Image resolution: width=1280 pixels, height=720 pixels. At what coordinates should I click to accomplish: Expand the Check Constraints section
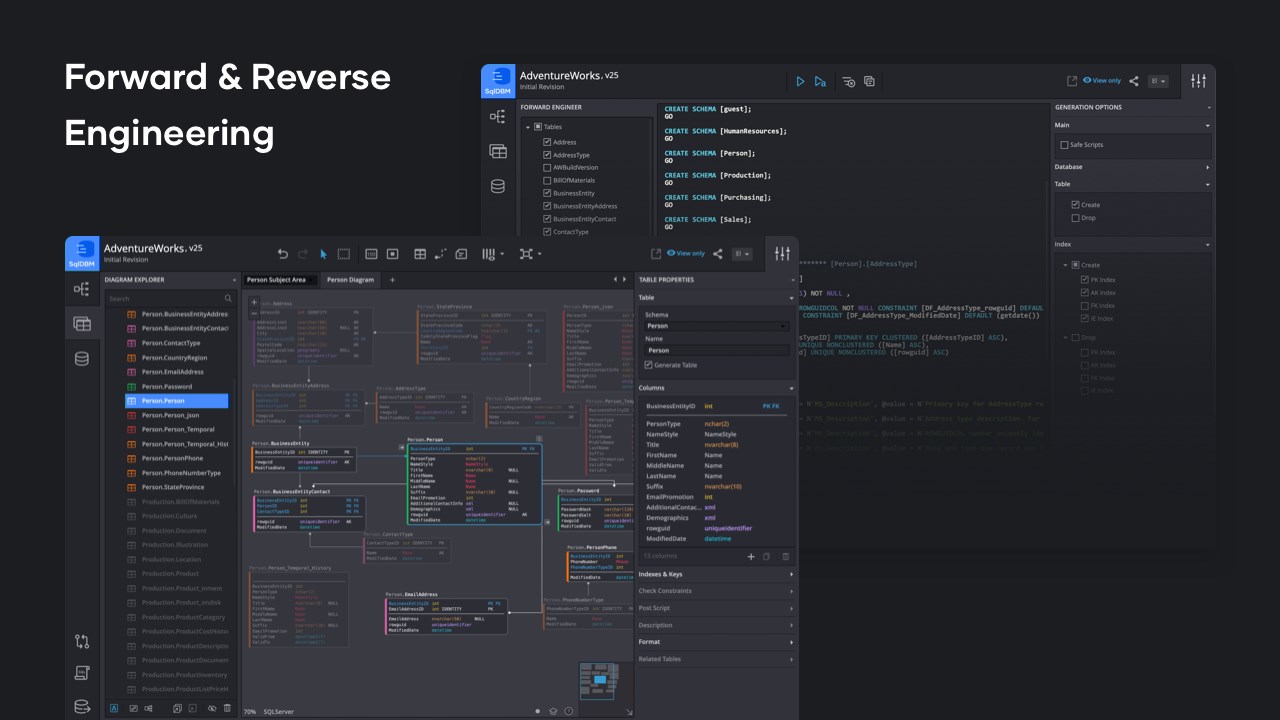tap(716, 591)
